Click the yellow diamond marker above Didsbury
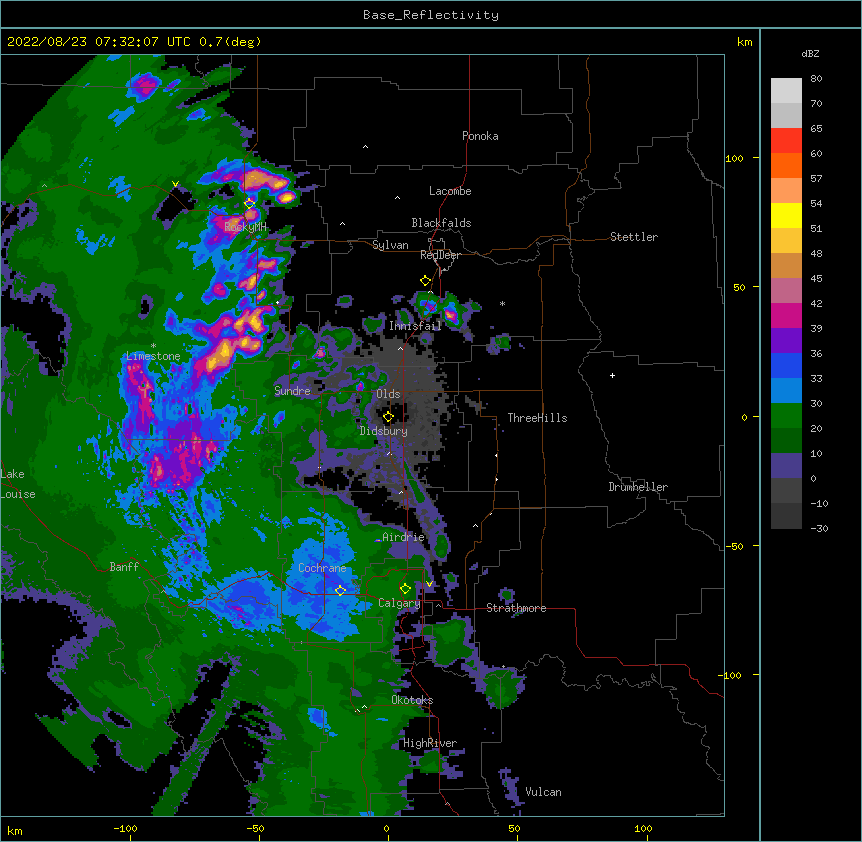862x842 pixels. 388,417
